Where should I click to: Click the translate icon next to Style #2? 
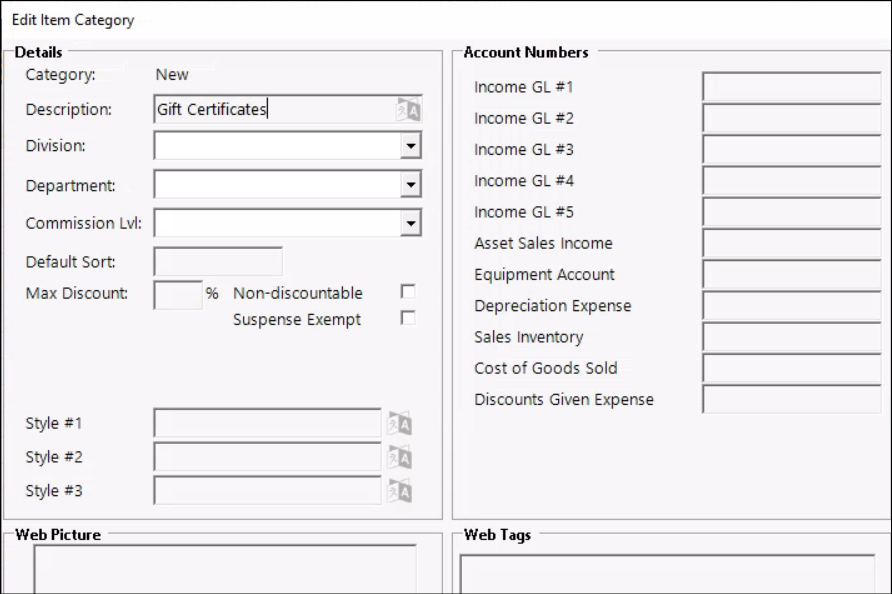(400, 457)
